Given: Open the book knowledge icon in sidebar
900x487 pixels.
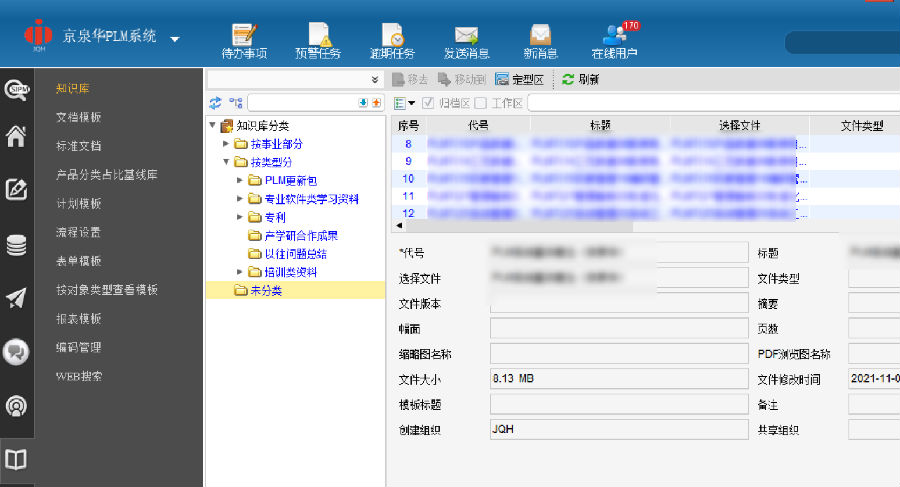Looking at the screenshot, I should pyautogui.click(x=16, y=459).
